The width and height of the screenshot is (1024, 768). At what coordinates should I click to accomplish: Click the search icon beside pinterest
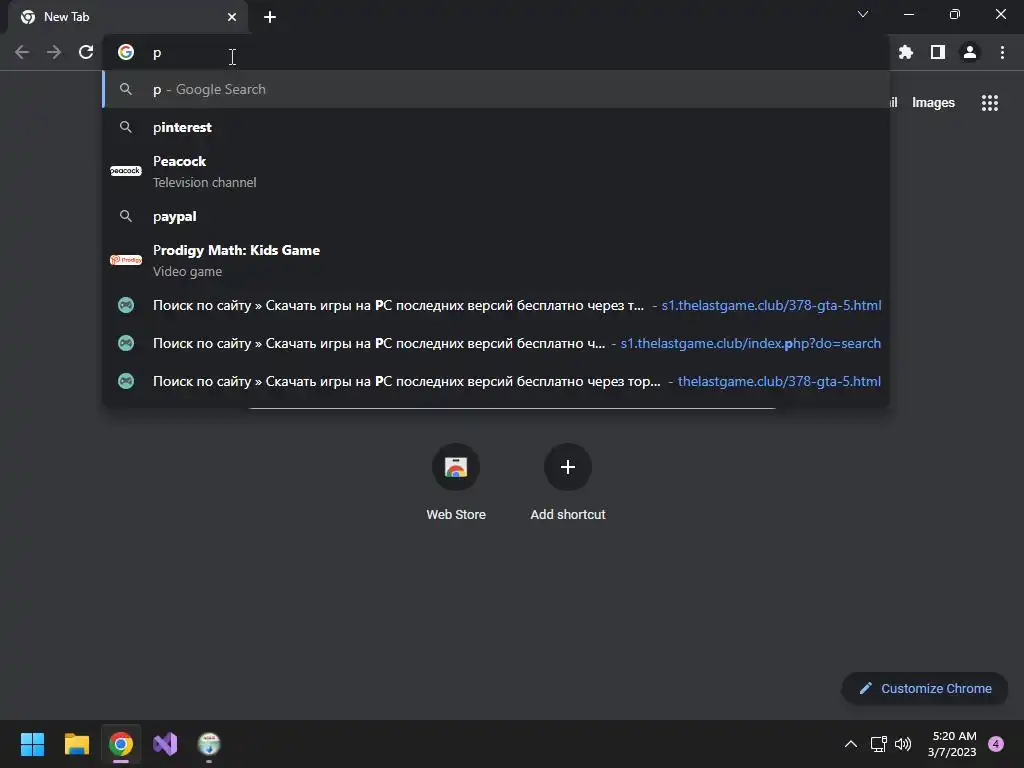[x=126, y=127]
